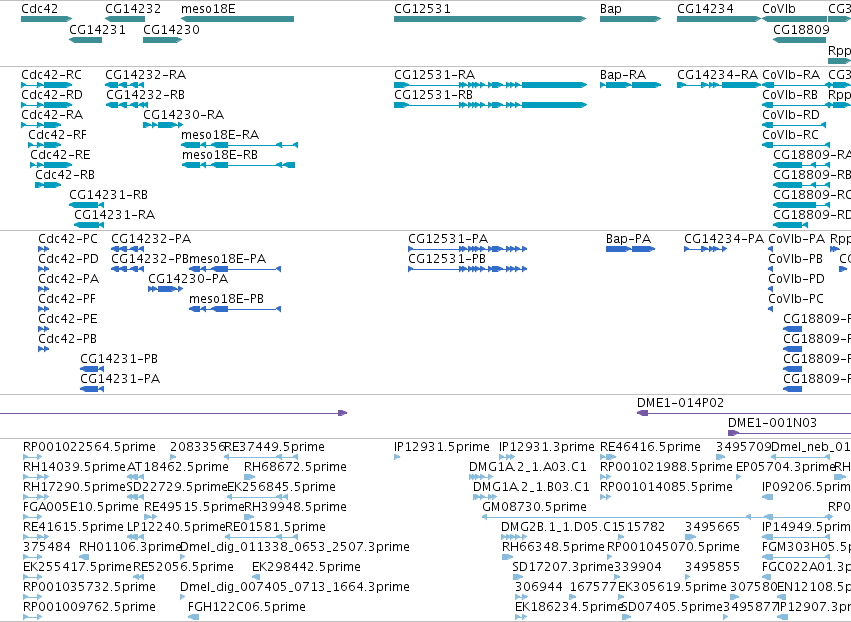Click the CG18809 gene label
Image resolution: width=851 pixels, height=622 pixels.
tap(801, 29)
